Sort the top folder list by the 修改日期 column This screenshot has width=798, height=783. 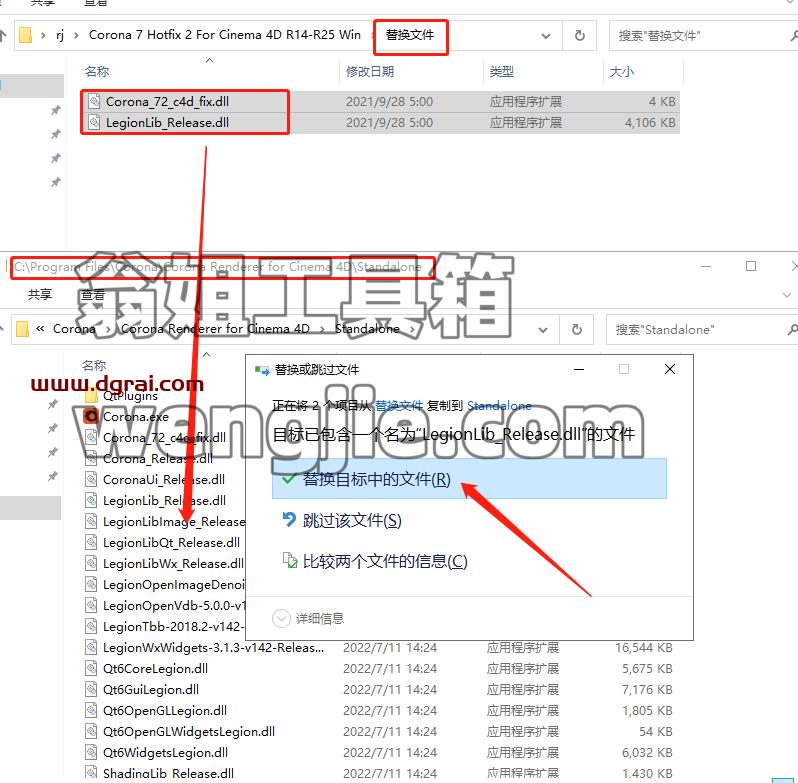(x=369, y=72)
